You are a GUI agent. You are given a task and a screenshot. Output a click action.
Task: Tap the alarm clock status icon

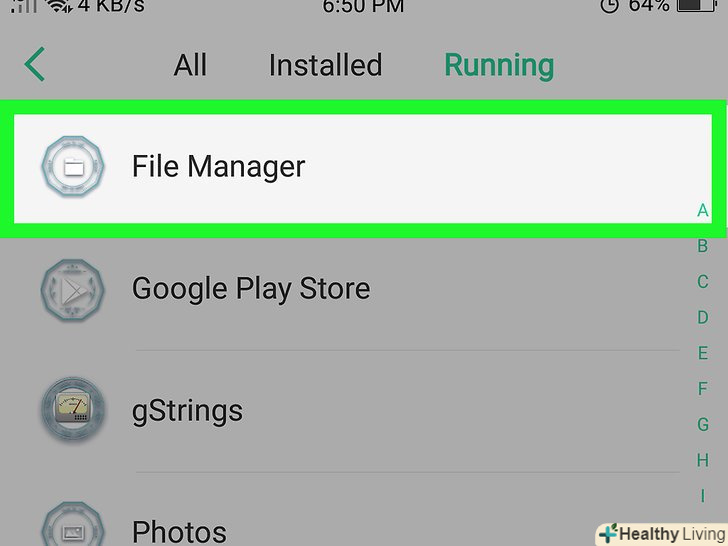610,6
